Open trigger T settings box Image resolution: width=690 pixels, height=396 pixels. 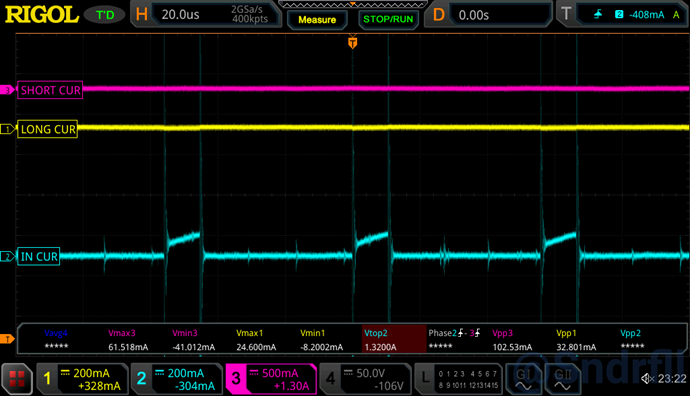pyautogui.click(x=622, y=15)
